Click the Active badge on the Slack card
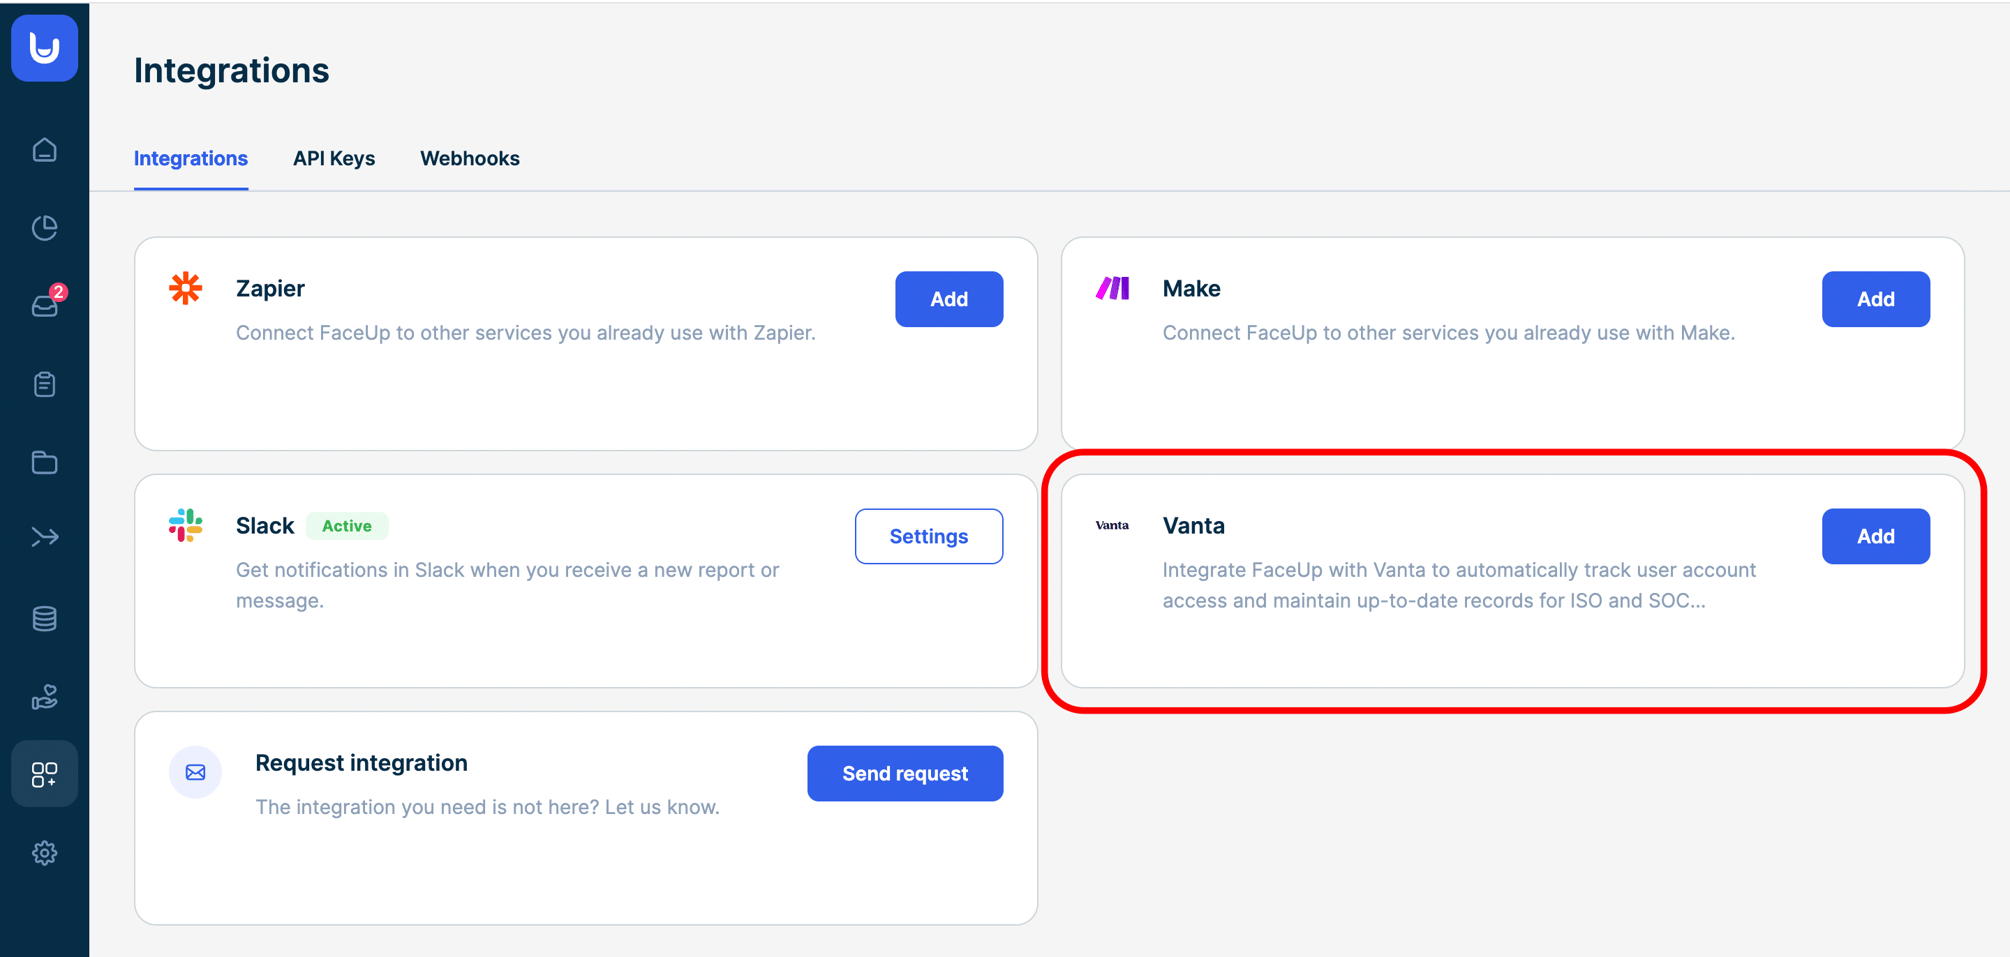The image size is (2010, 957). coord(347,525)
